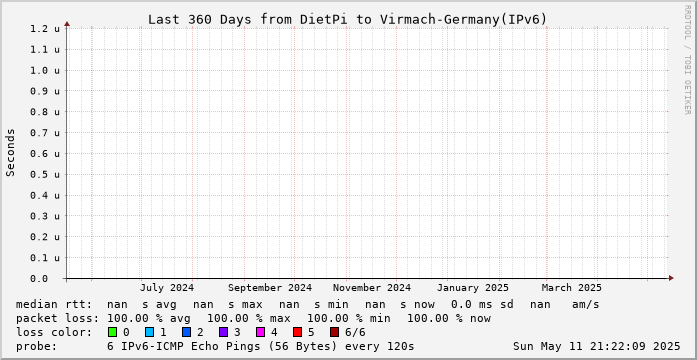Click the median rtt statistics line
Viewport: 697px width, 360px height.
pos(308,304)
